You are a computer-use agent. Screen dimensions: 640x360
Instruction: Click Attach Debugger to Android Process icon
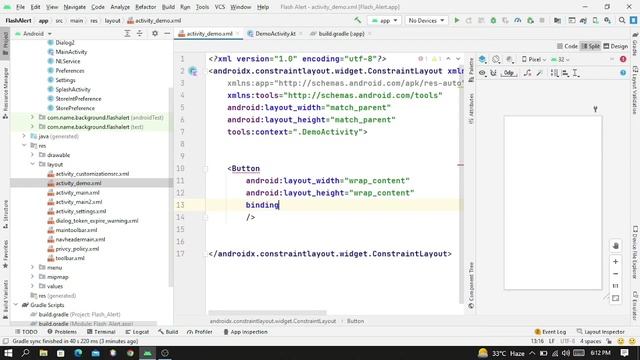(530, 20)
